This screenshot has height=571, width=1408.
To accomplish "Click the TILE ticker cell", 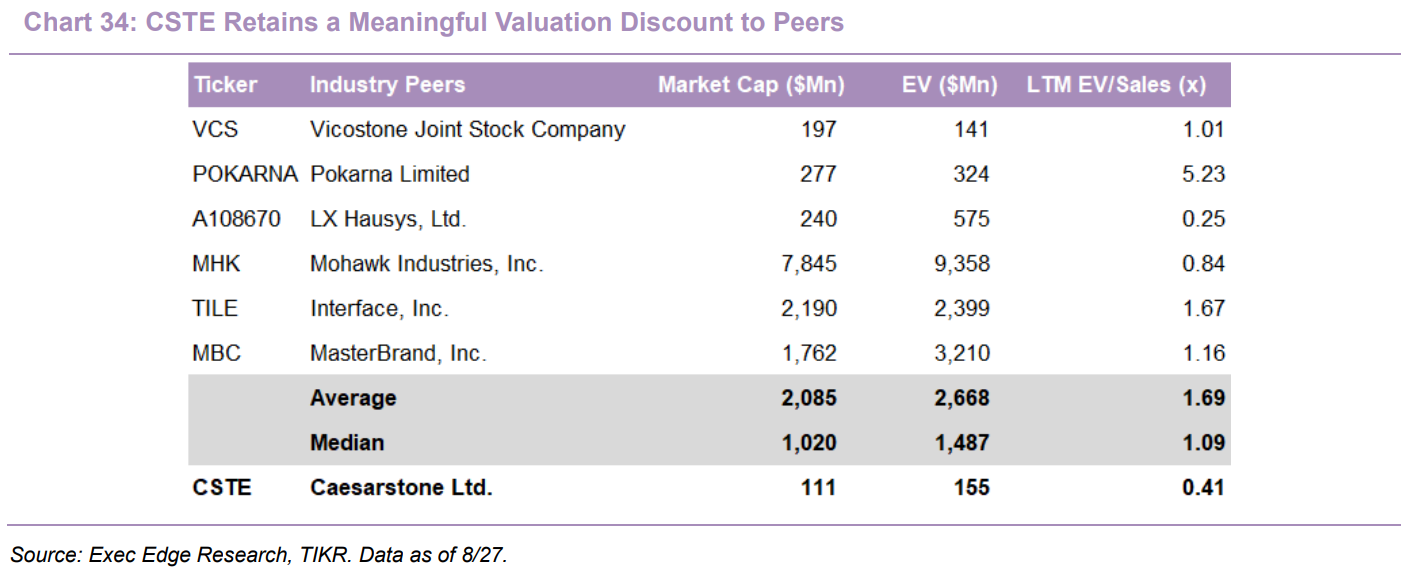I will [x=215, y=308].
